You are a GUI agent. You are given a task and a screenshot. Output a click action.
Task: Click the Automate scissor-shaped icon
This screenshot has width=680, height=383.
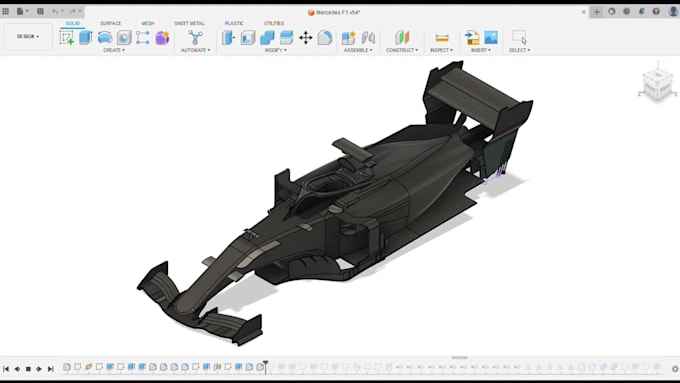(x=195, y=38)
